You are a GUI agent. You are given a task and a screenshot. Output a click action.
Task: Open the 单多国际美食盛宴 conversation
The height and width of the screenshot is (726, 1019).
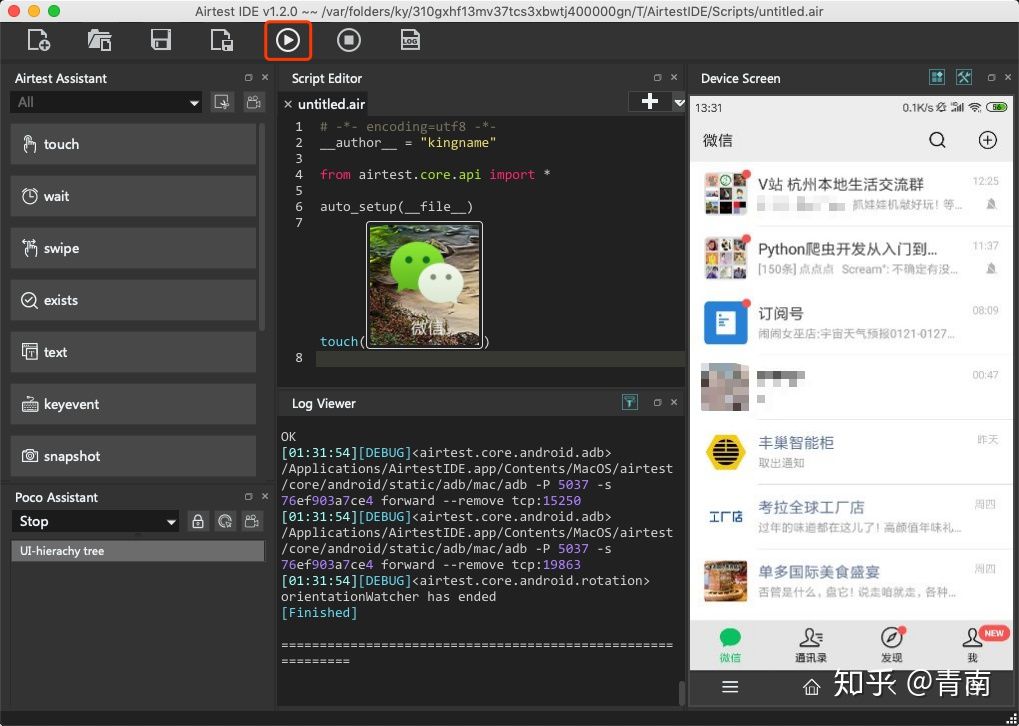point(851,581)
